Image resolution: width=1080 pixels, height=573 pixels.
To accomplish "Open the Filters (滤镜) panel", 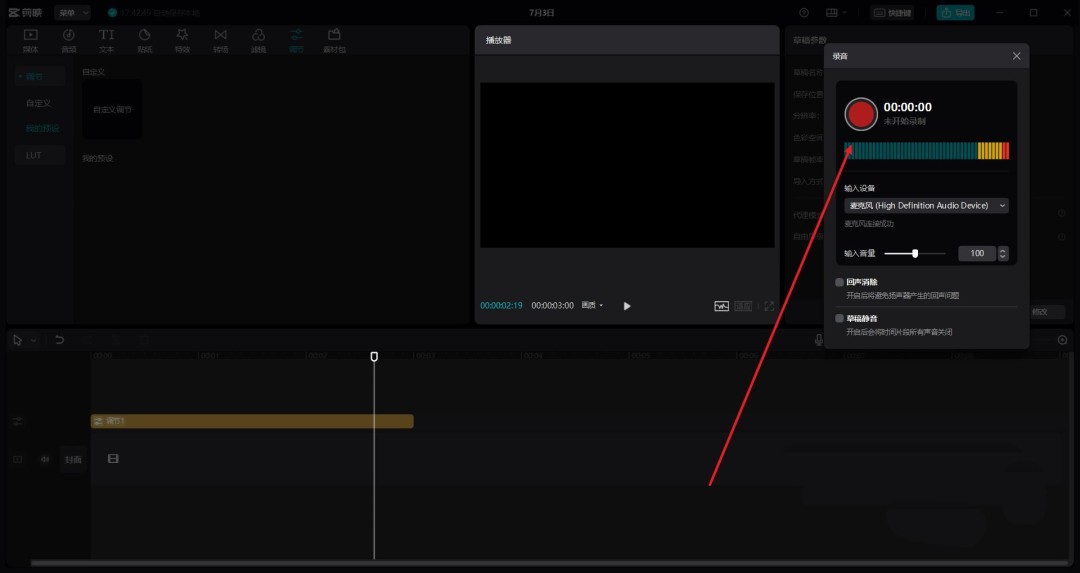I will [x=258, y=40].
